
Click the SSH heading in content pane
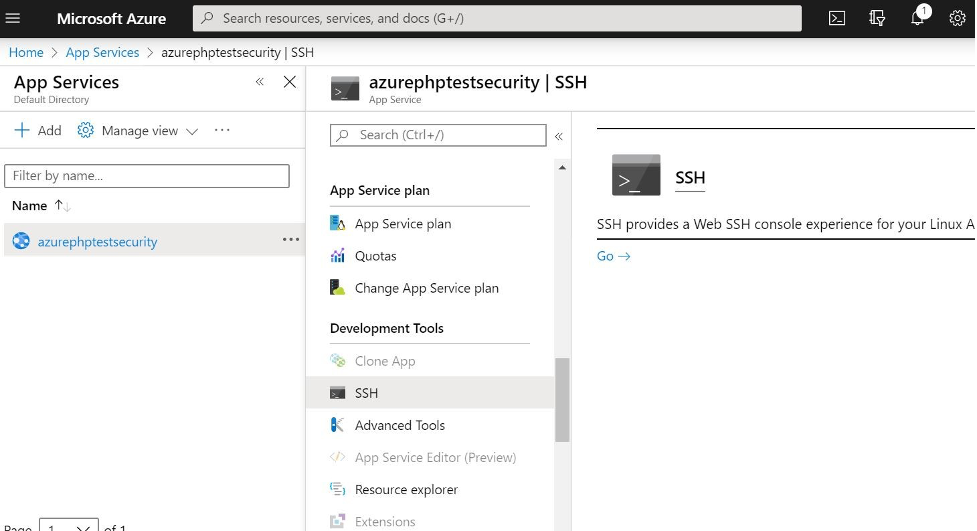point(690,178)
